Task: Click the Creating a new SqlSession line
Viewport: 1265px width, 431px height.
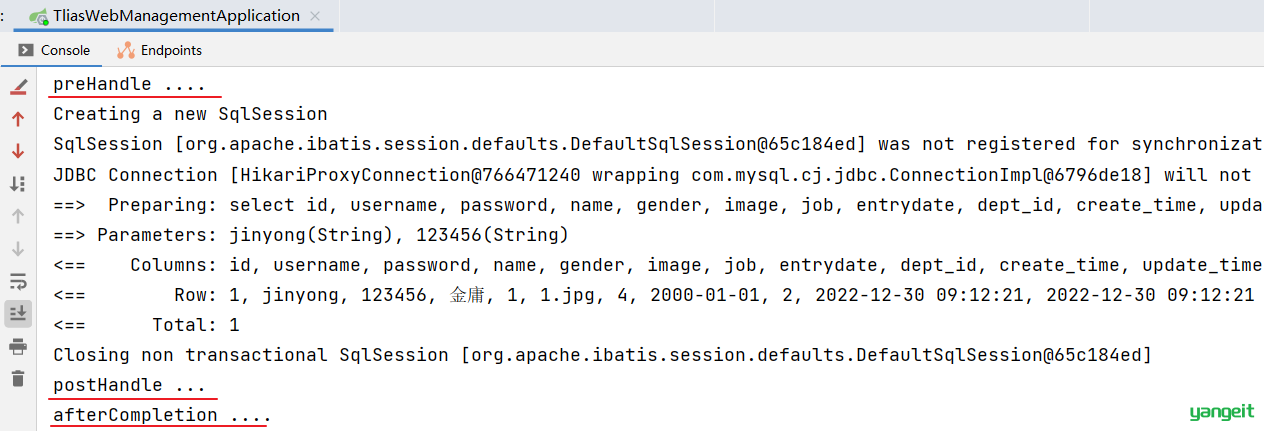Action: click(x=190, y=114)
